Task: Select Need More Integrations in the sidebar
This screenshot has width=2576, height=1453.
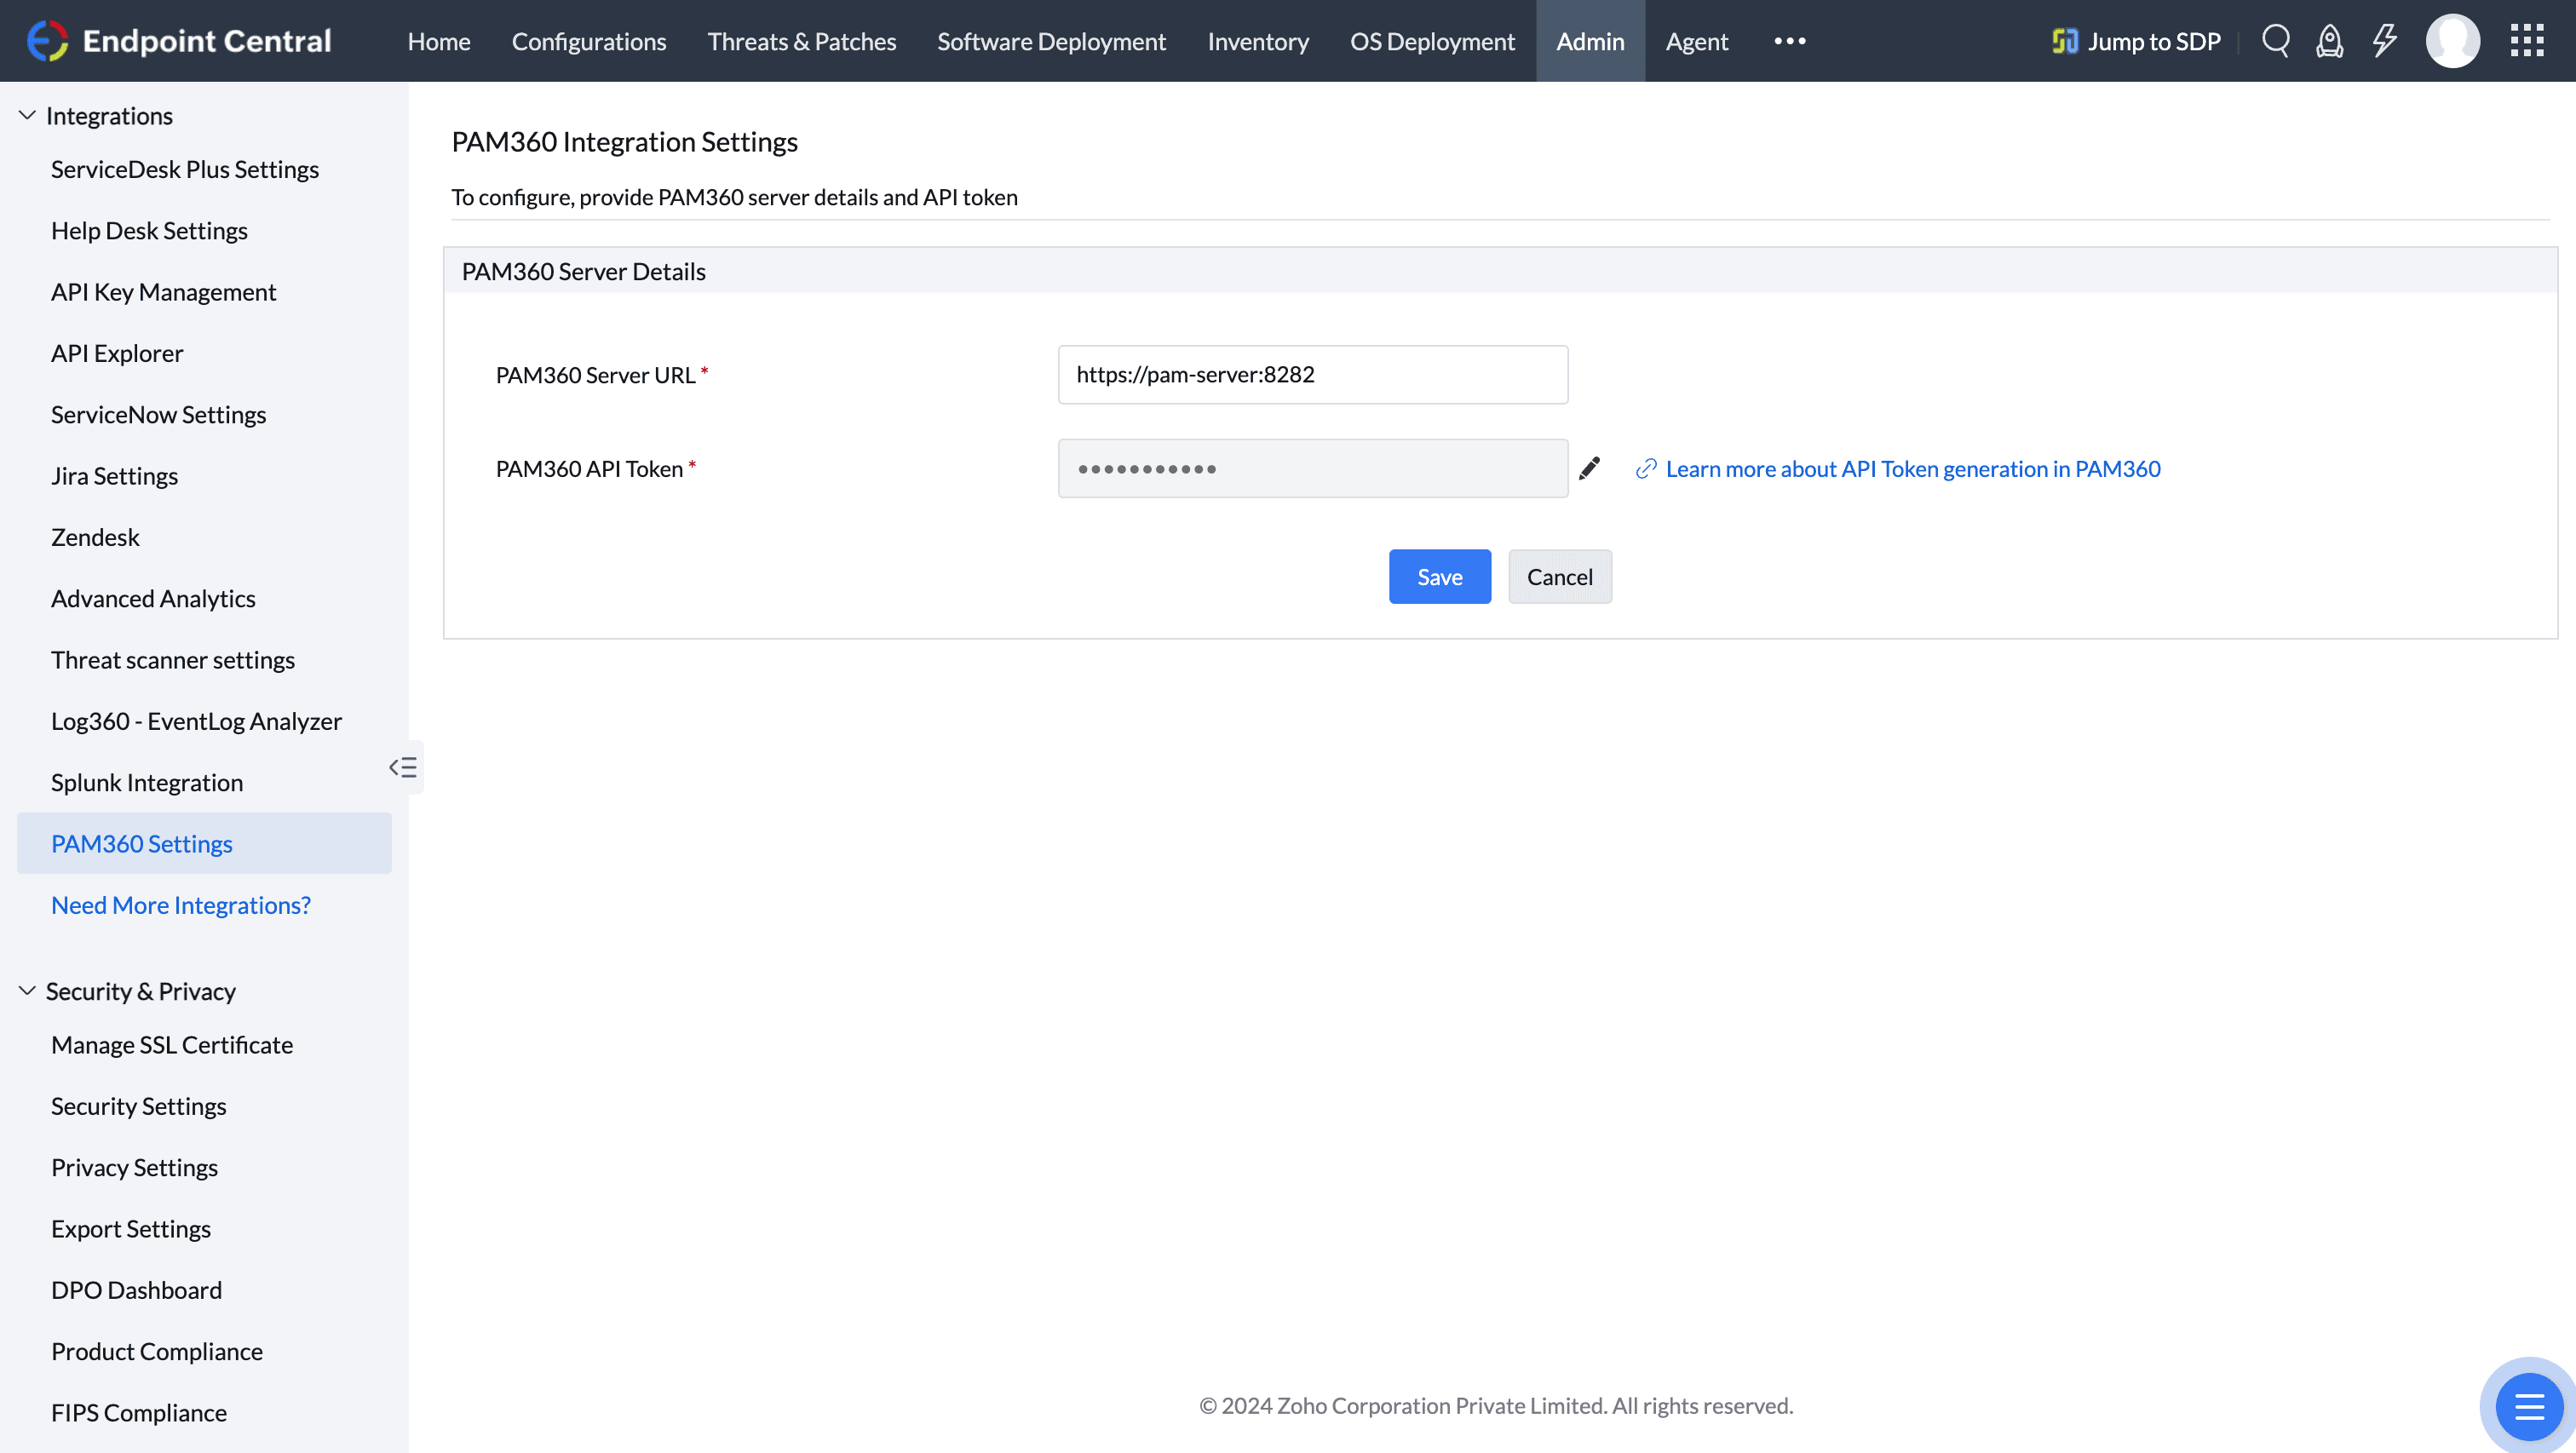Action: 181,904
